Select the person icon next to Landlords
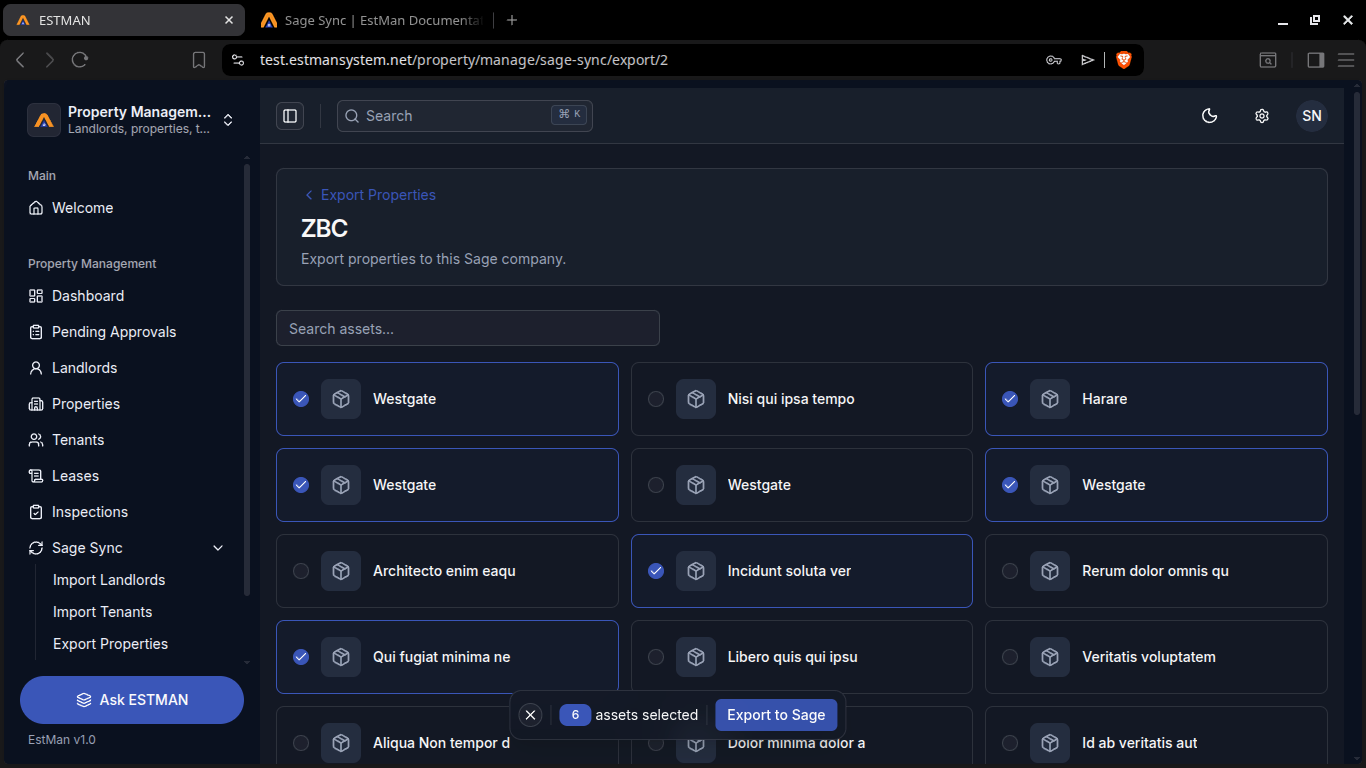The image size is (1366, 768). point(36,368)
